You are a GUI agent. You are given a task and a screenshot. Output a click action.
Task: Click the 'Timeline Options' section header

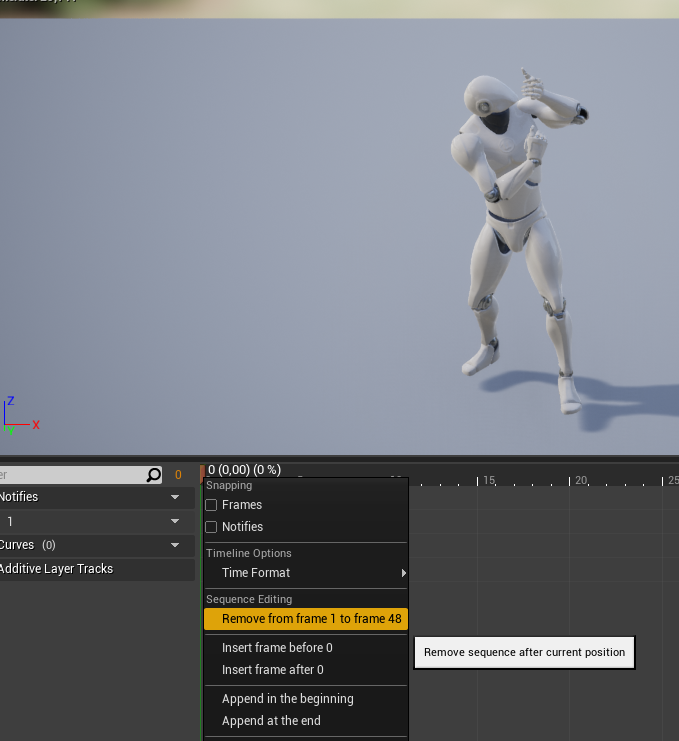click(x=249, y=553)
